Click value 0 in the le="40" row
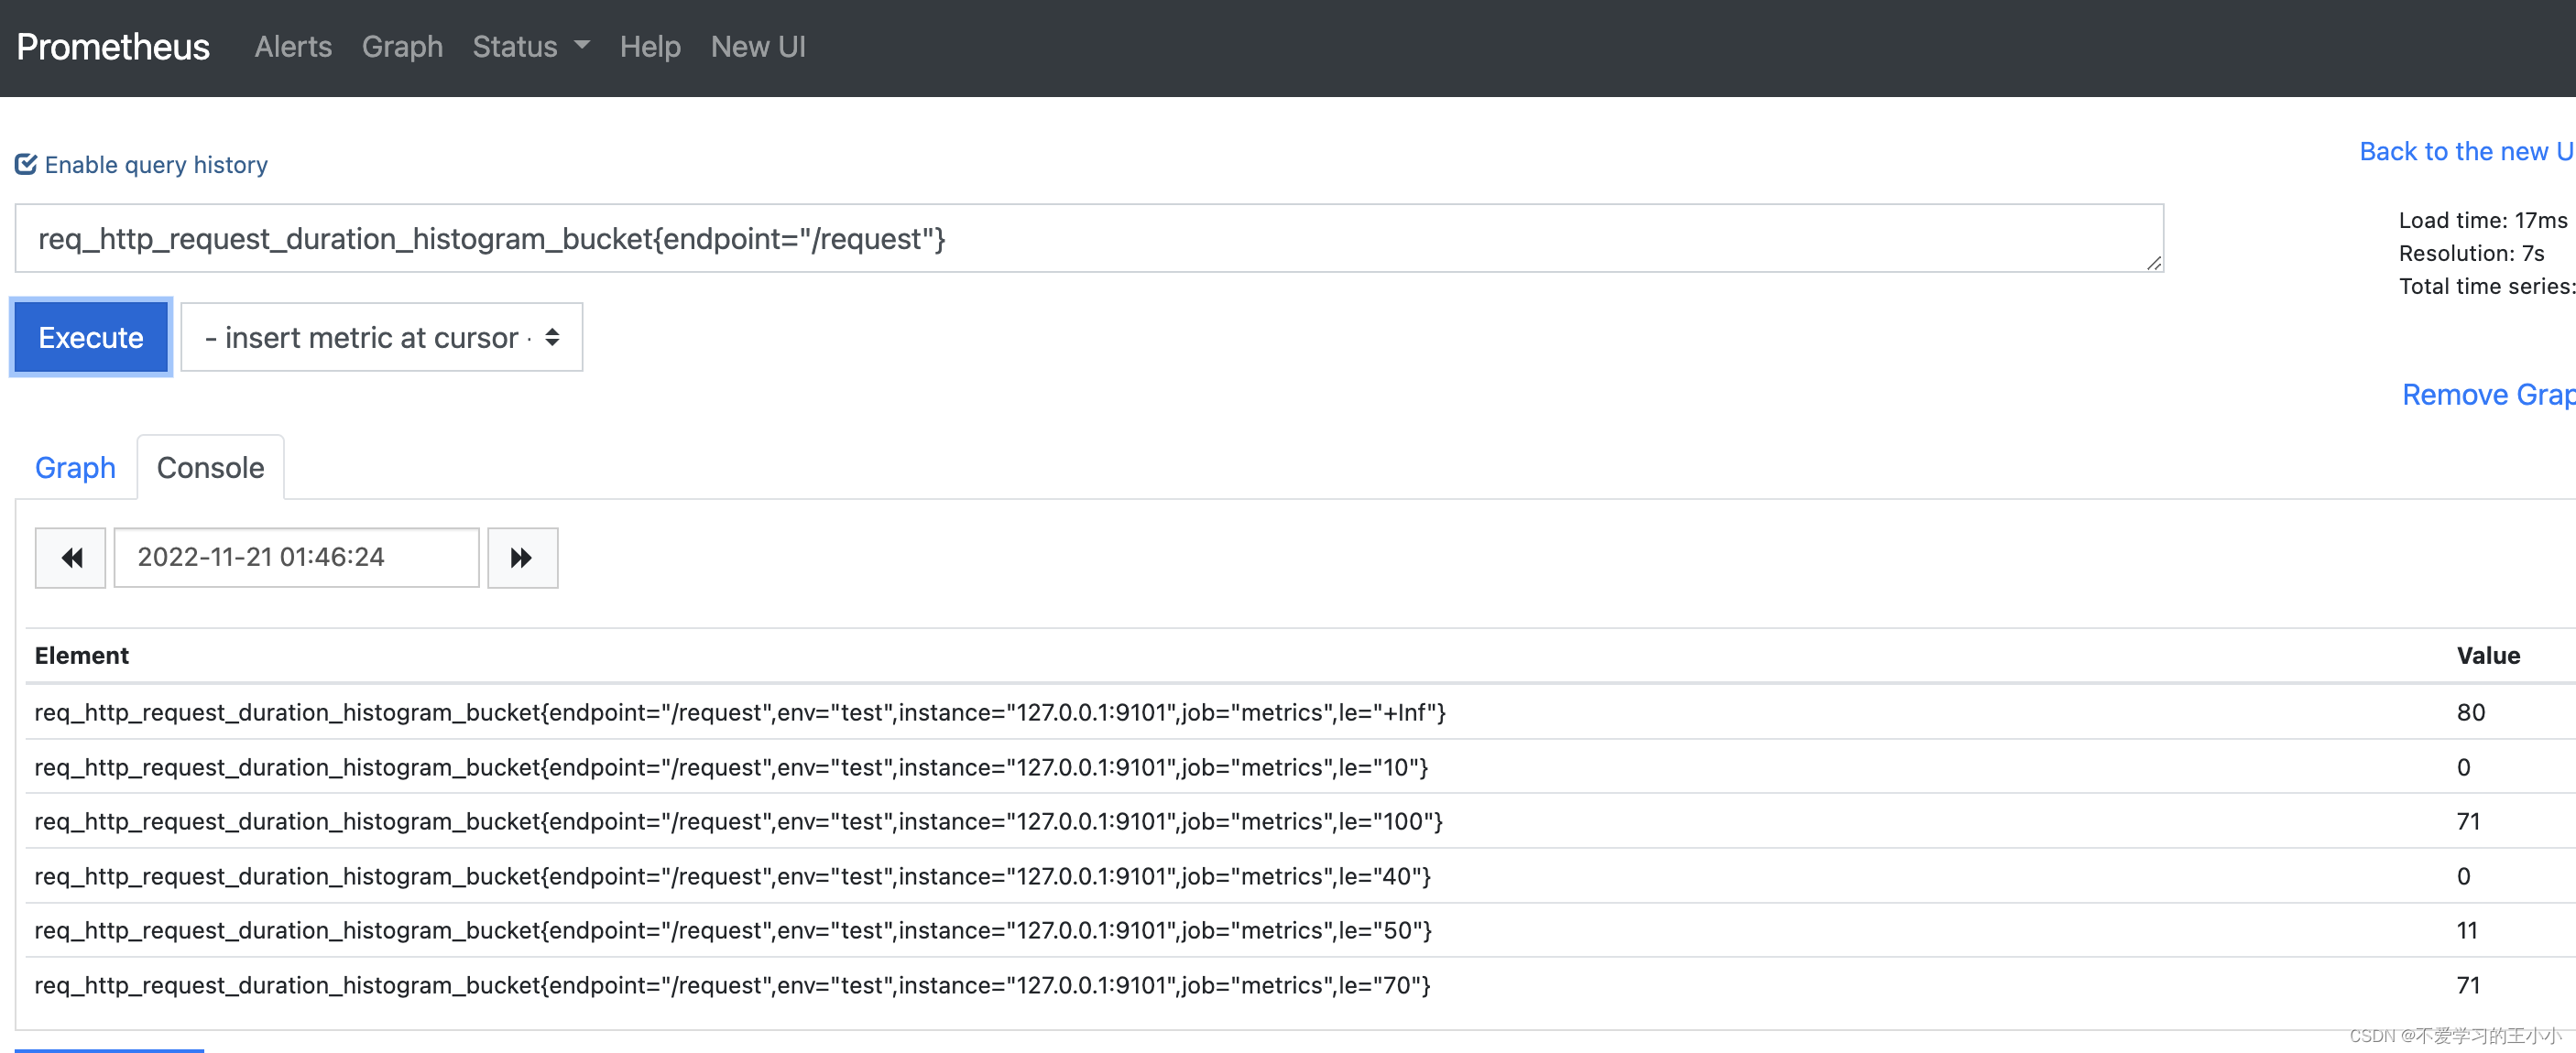Screen dimensions: 2576x1053 2463,876
